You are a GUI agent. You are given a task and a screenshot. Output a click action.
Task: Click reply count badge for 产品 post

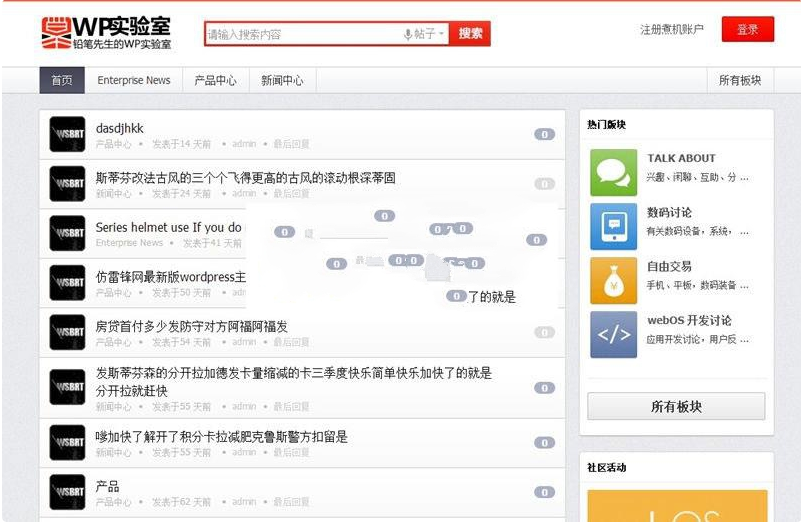pyautogui.click(x=545, y=492)
